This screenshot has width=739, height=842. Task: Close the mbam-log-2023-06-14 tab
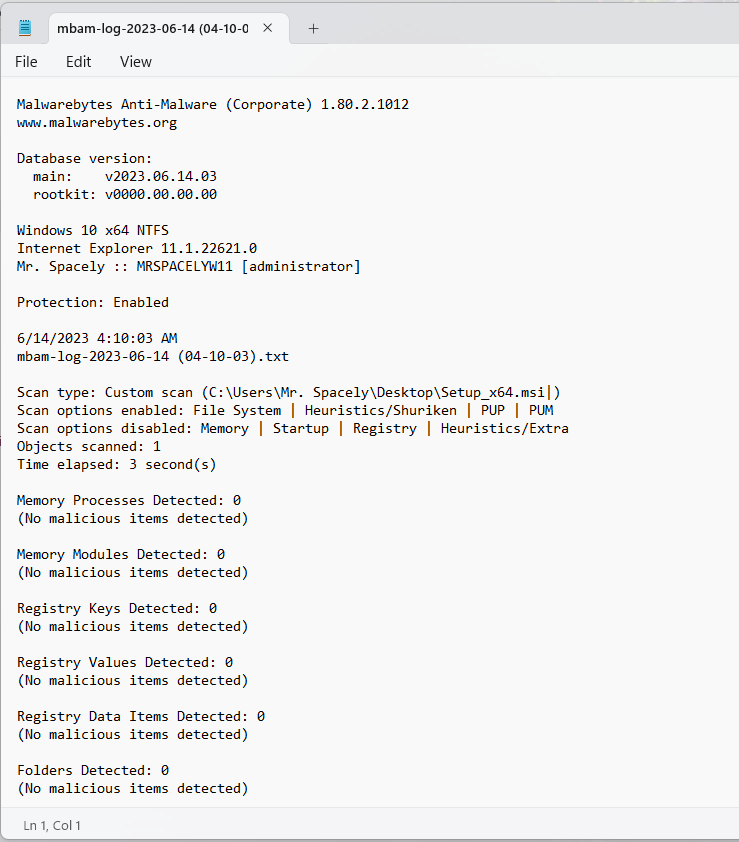267,28
